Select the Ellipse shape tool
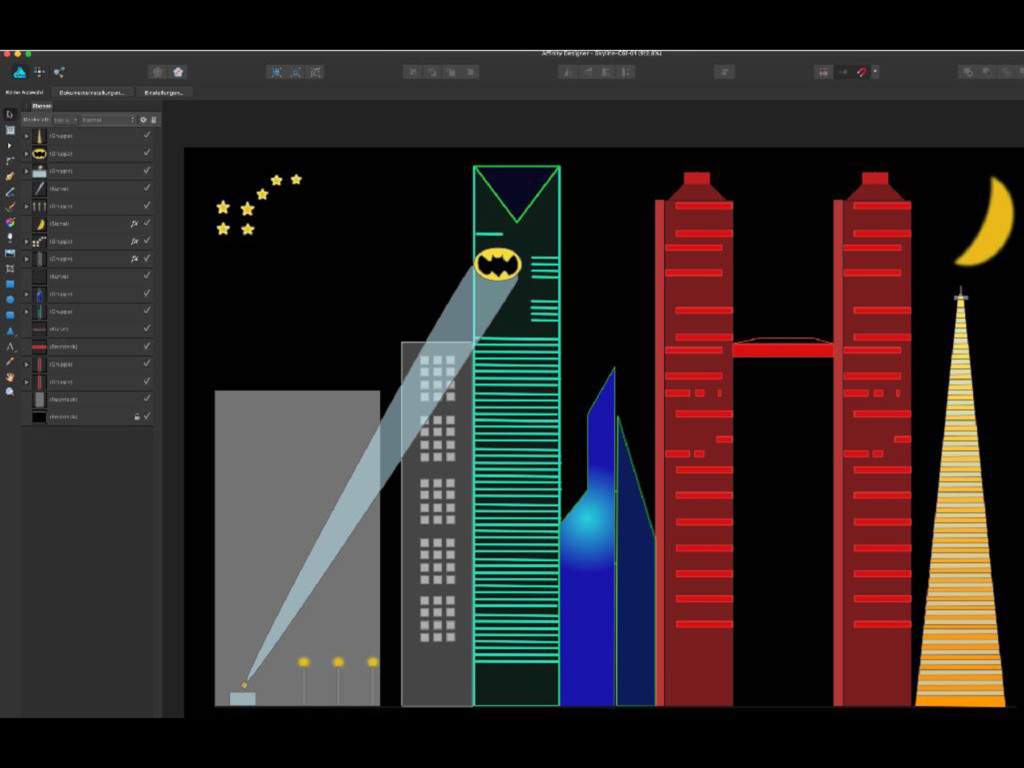Viewport: 1024px width, 768px height. click(10, 299)
